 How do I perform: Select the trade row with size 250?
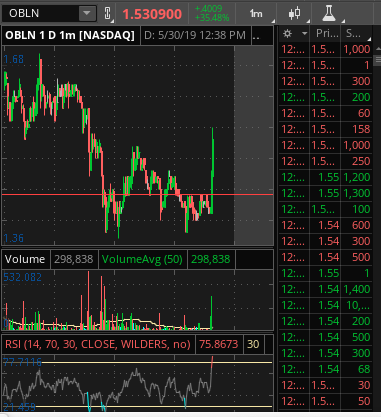click(x=326, y=161)
